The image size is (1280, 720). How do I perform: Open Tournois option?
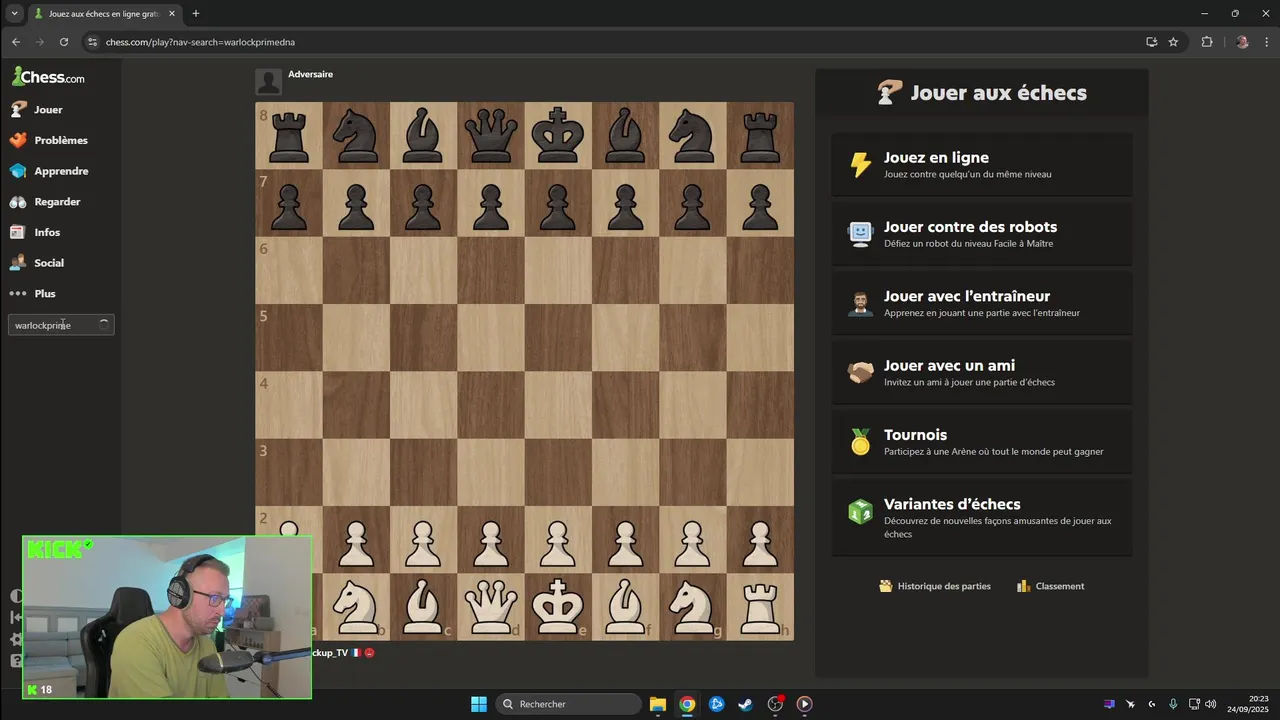click(x=982, y=442)
